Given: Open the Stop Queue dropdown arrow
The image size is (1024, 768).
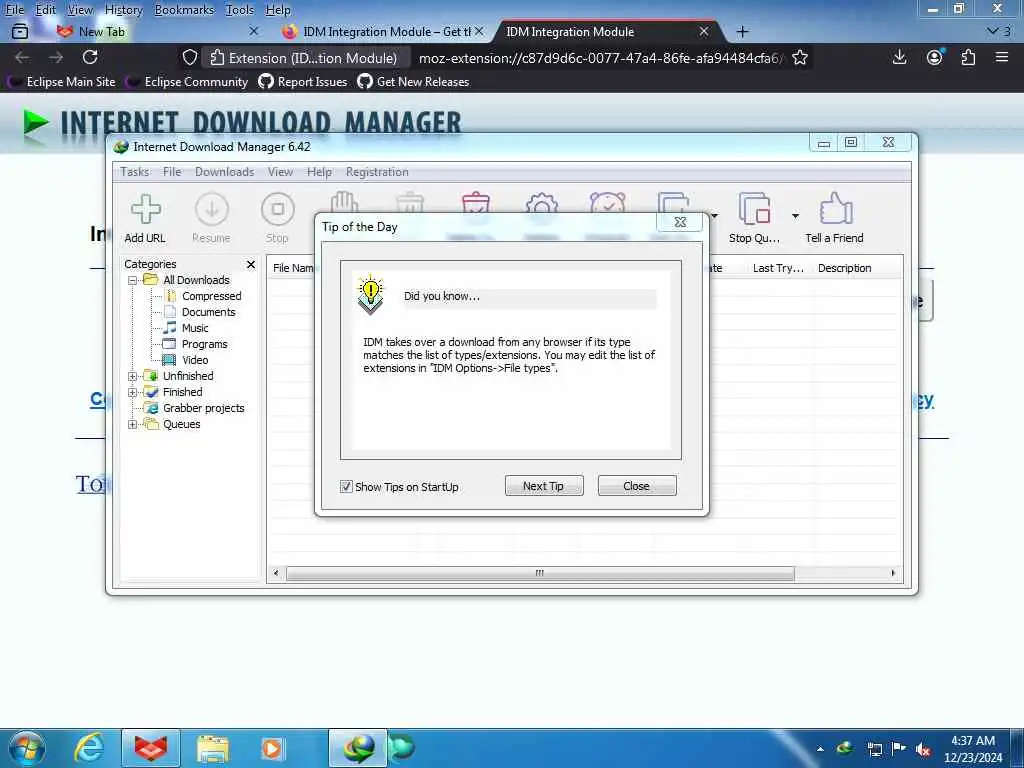Looking at the screenshot, I should (x=795, y=216).
